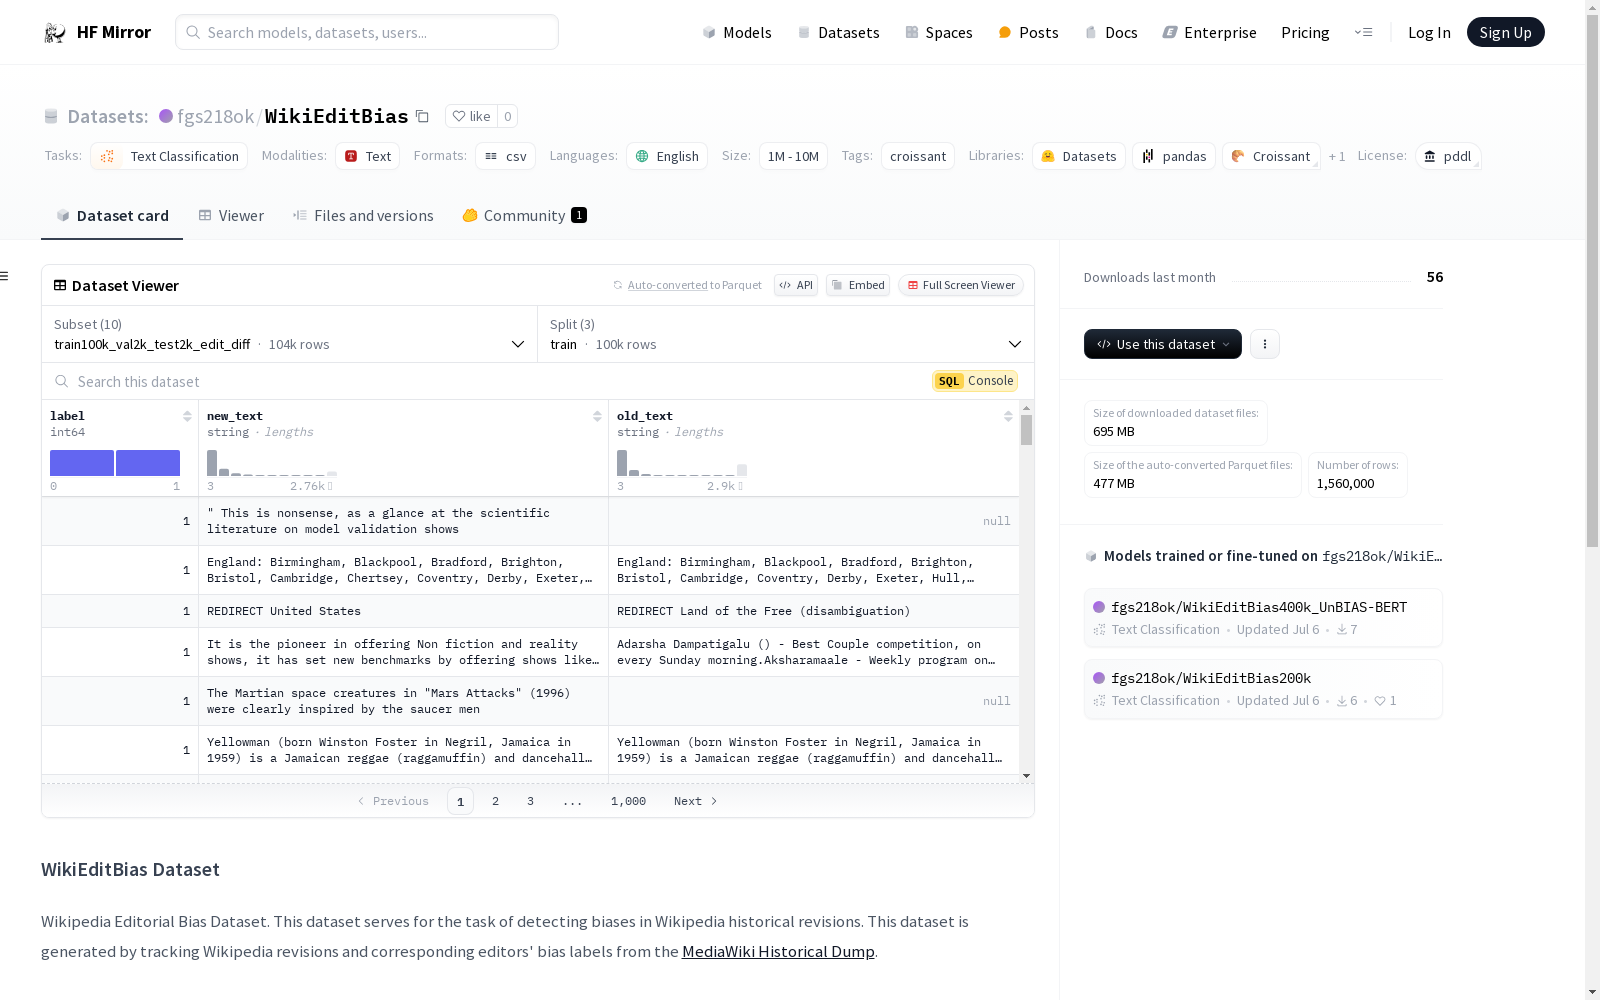Viewport: 1600px width, 1000px height.
Task: Select the REDIRECT United States cell
Action: (x=404, y=611)
